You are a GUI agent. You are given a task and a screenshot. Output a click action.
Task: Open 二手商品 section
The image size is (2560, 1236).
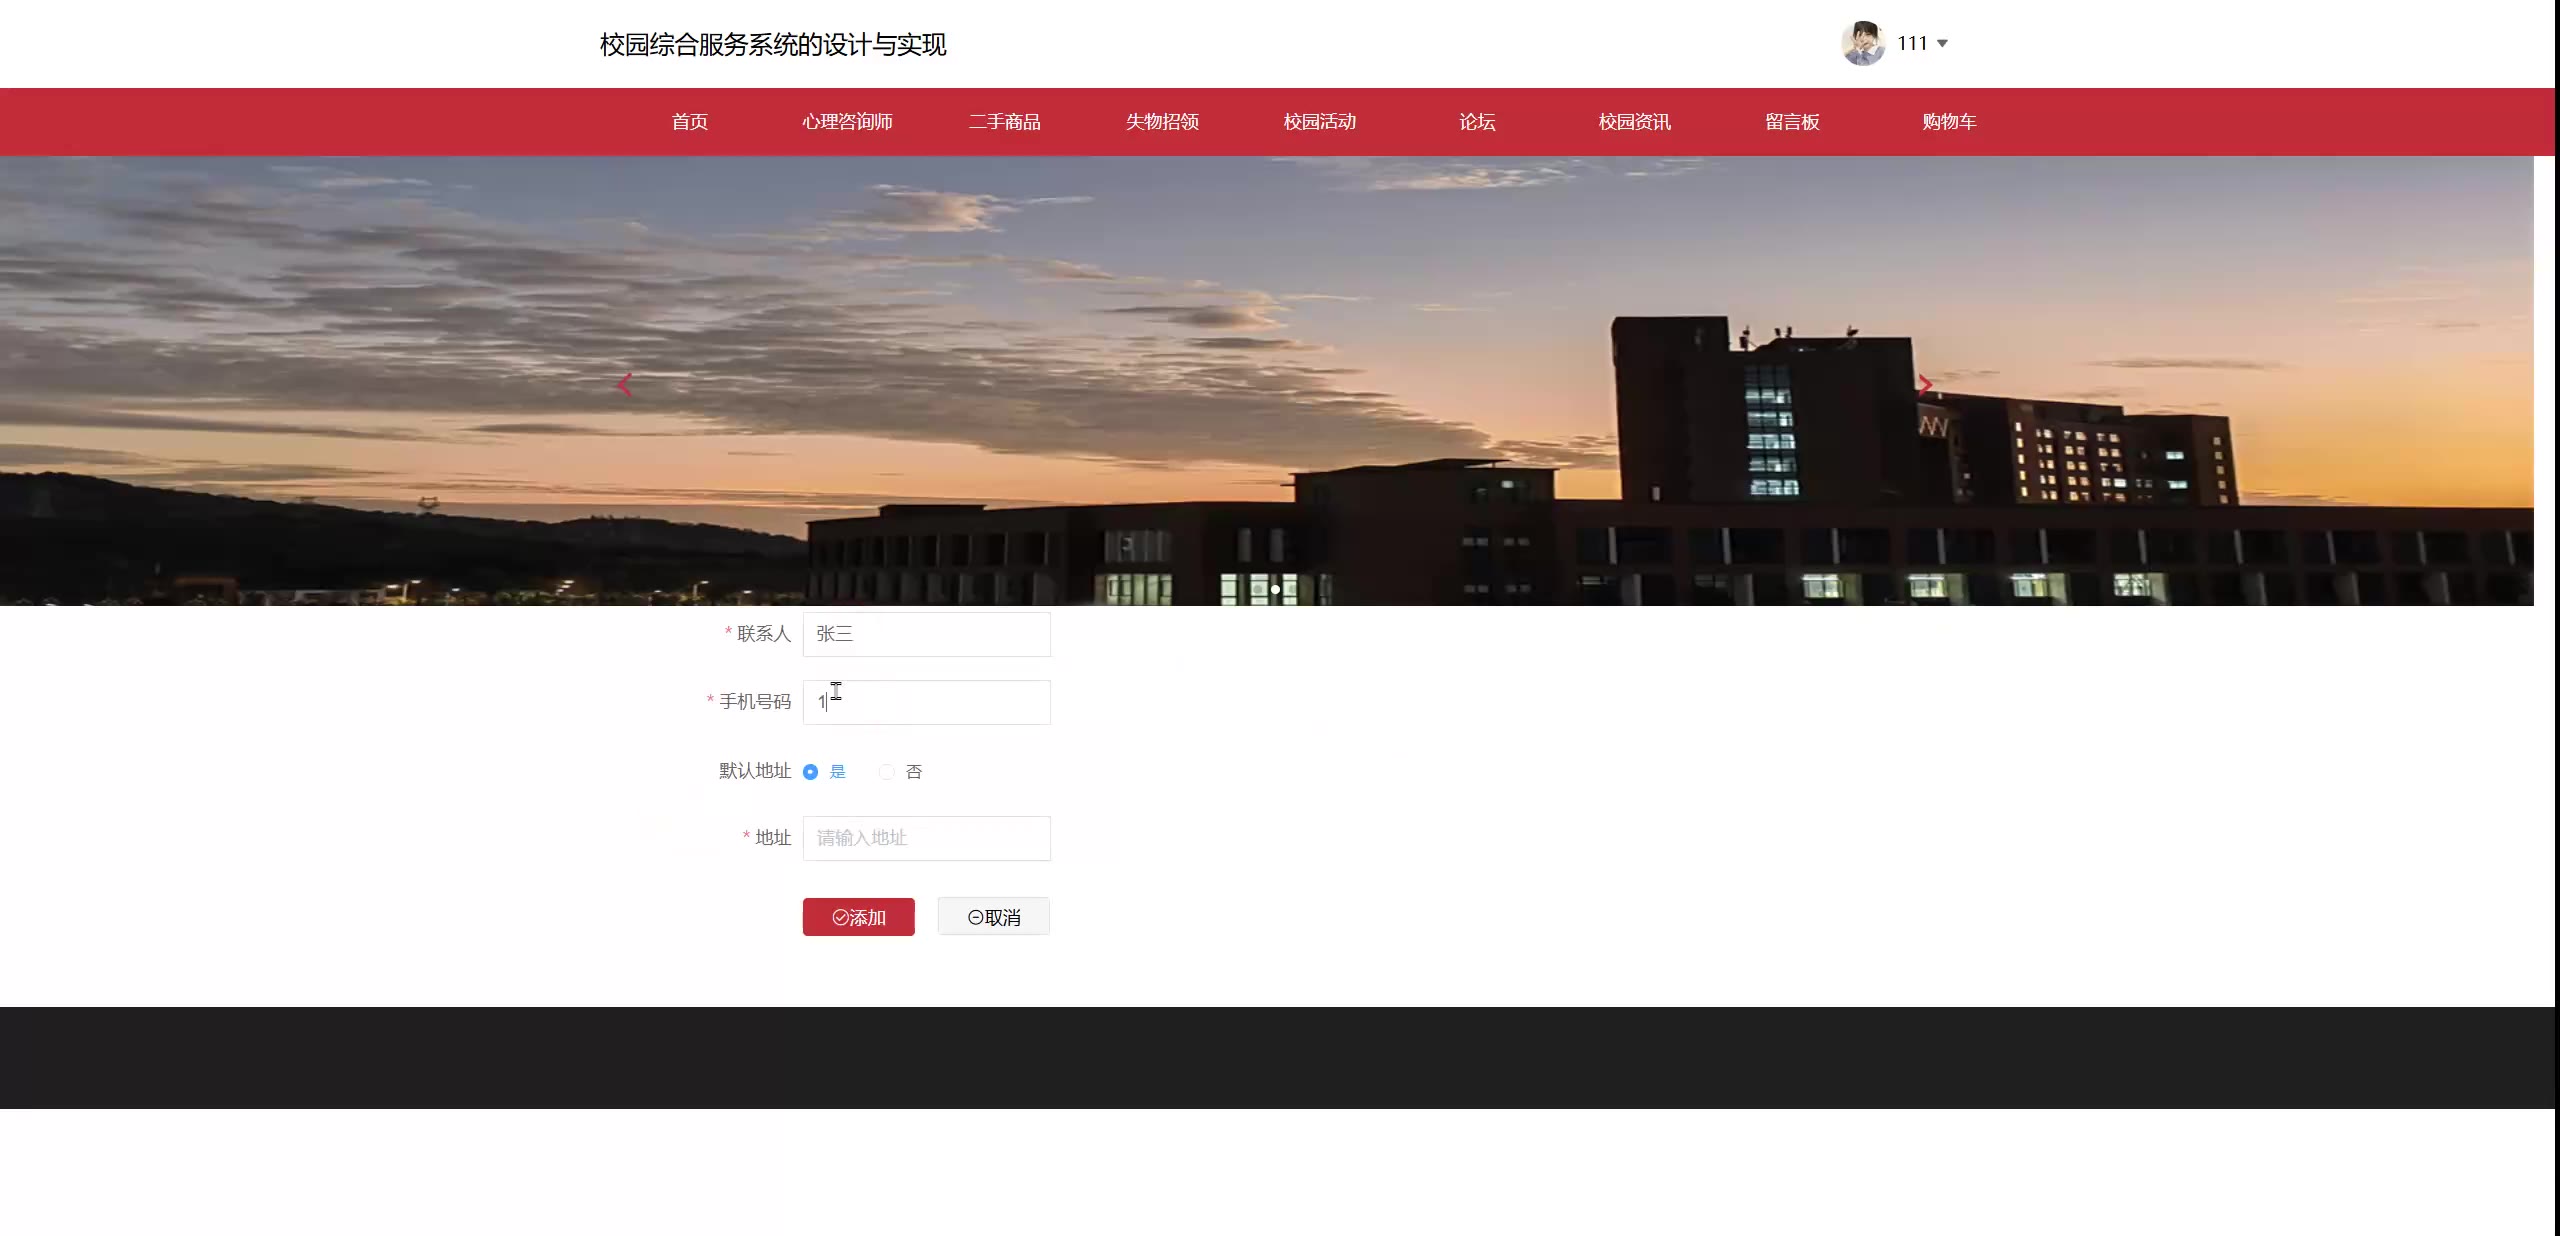click(x=1004, y=122)
